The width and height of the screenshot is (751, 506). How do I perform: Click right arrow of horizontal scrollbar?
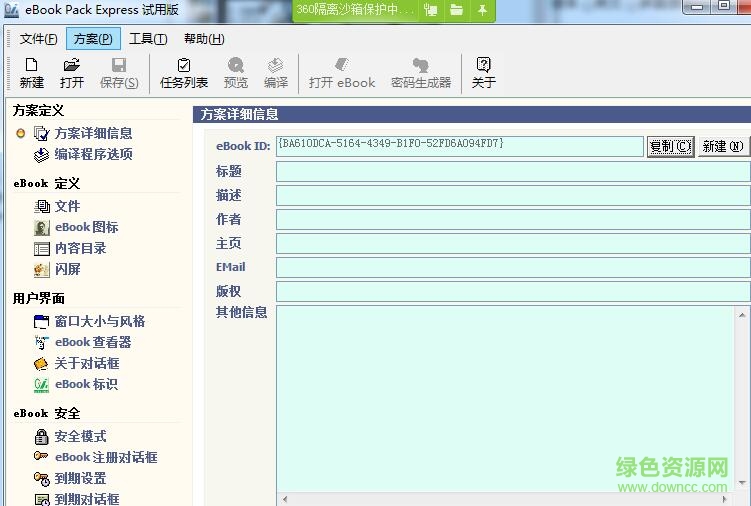724,499
